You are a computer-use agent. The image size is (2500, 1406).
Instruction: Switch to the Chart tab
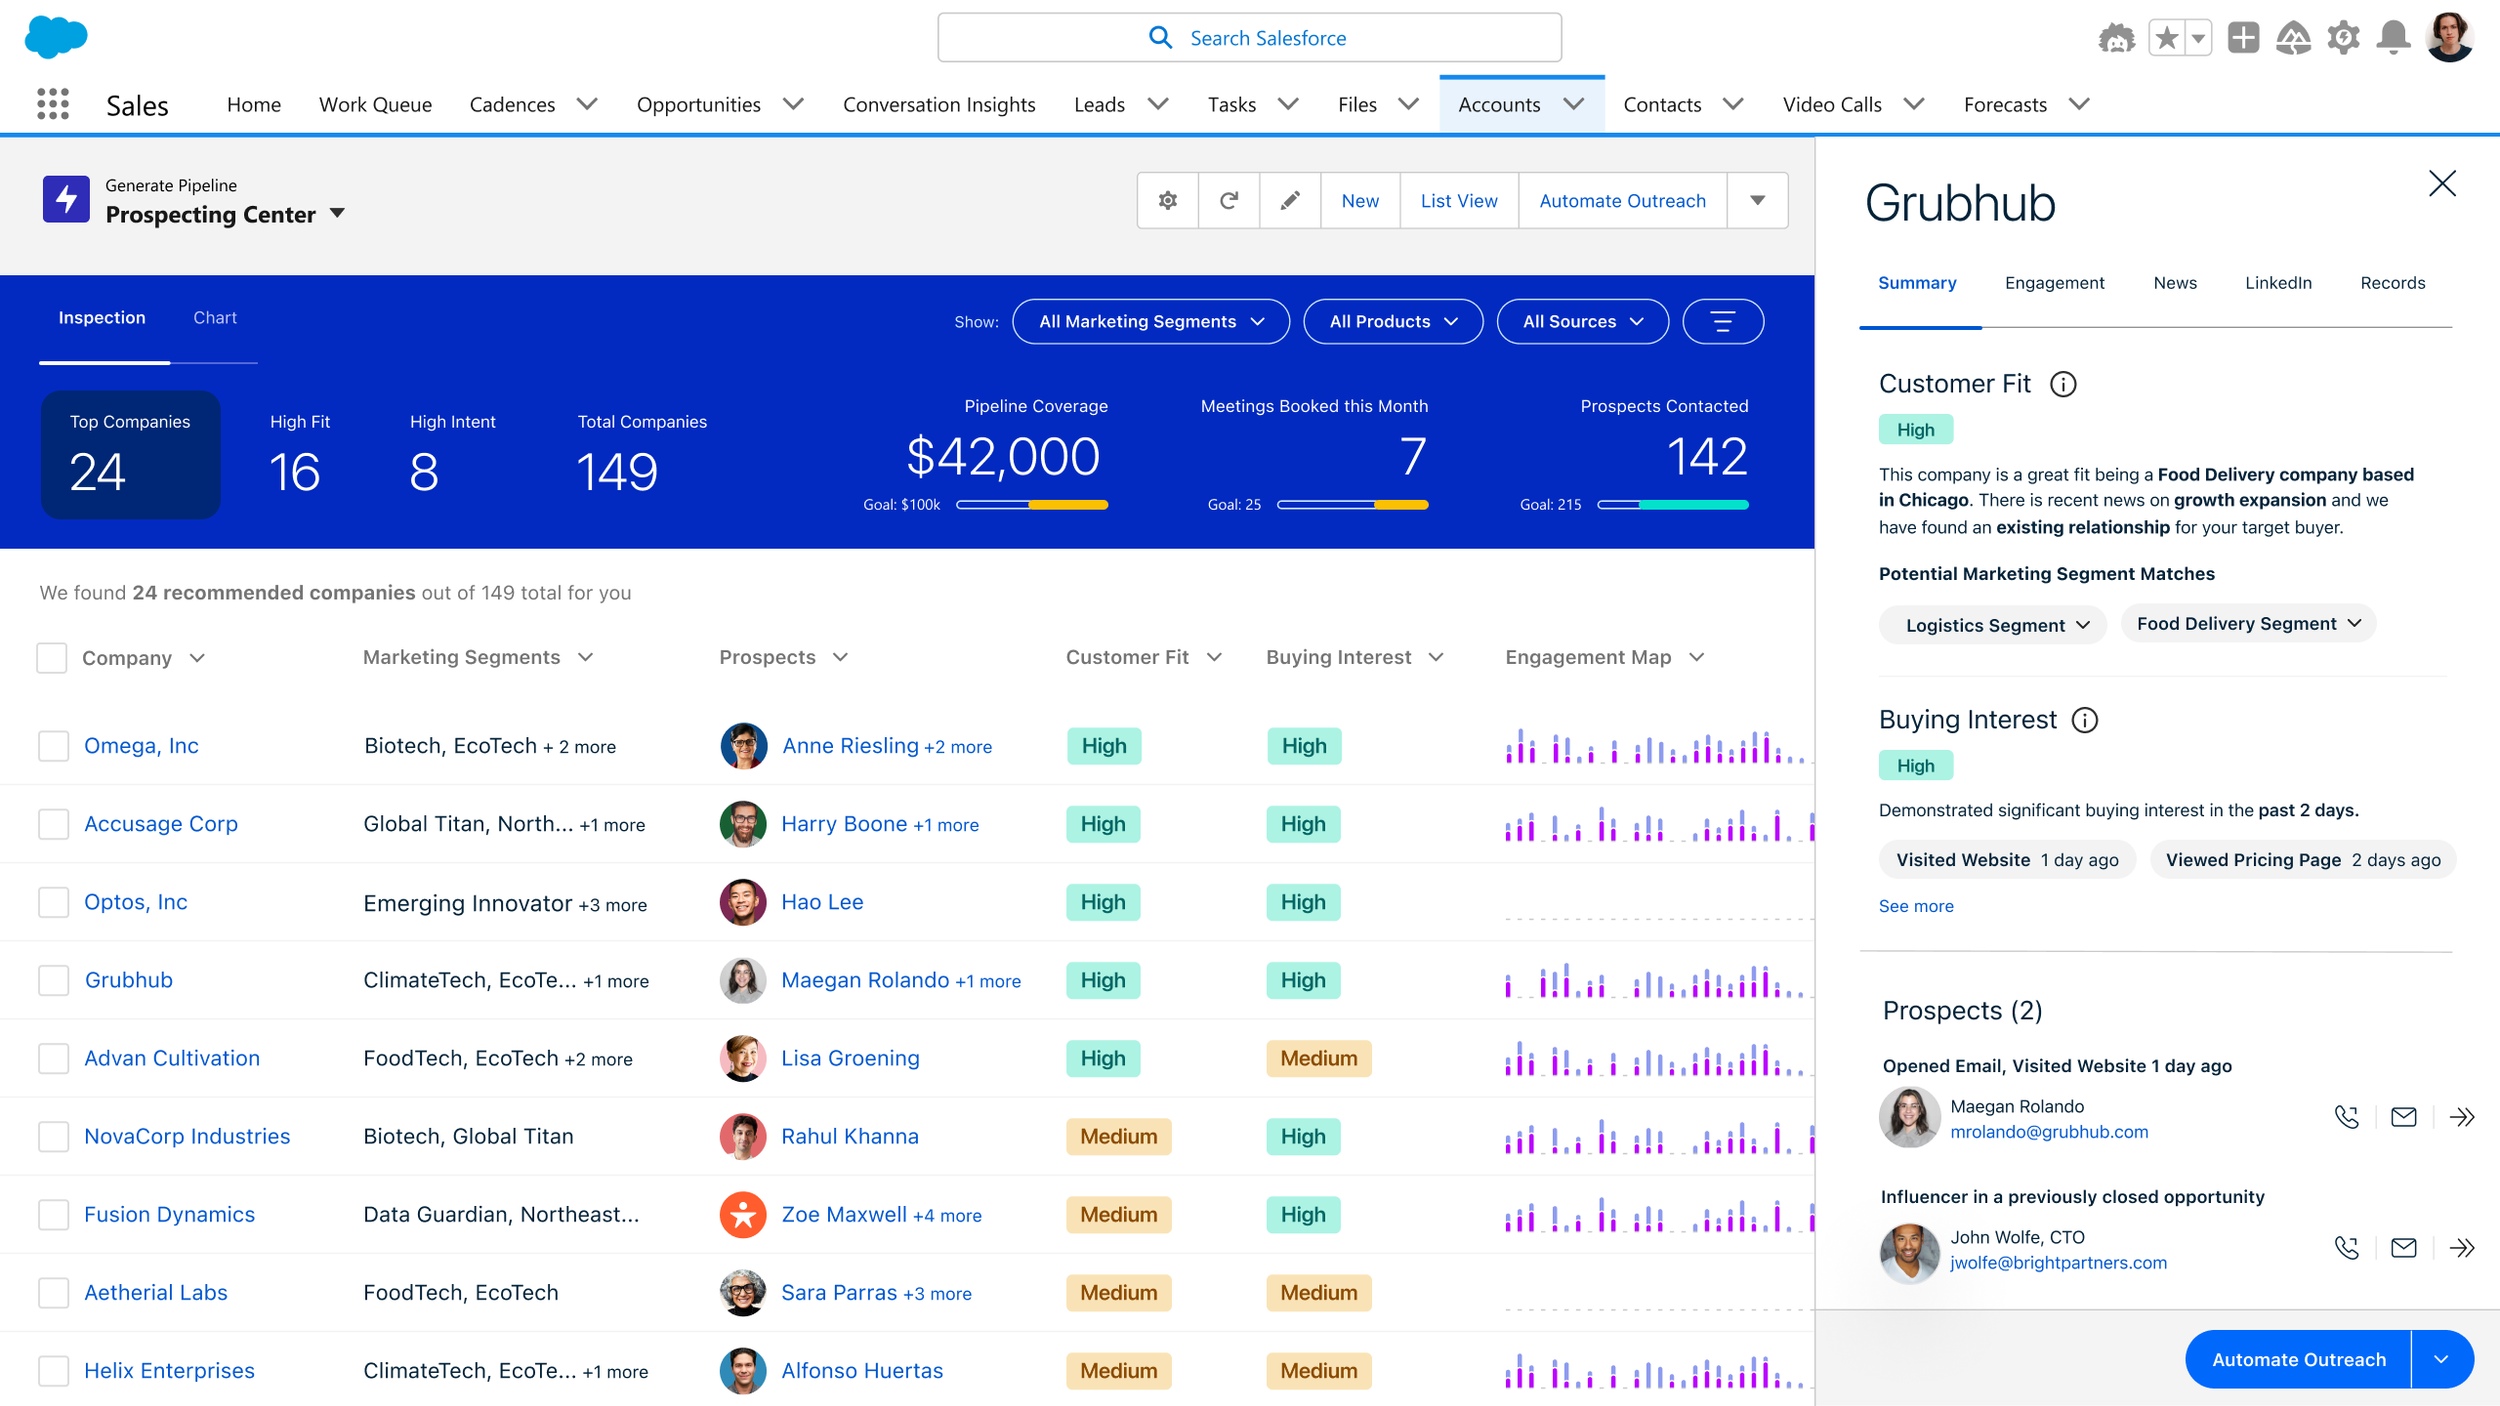214,318
